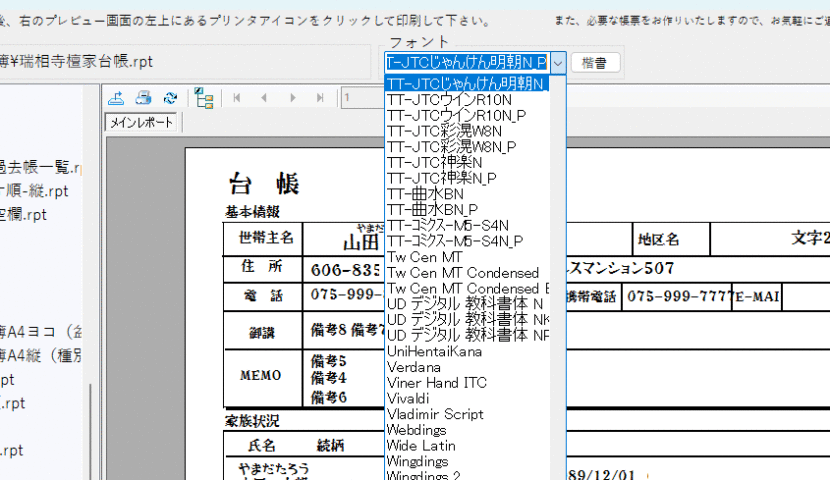The height and width of the screenshot is (480, 830).
Task: Click the 楷書 button
Action: (595, 63)
